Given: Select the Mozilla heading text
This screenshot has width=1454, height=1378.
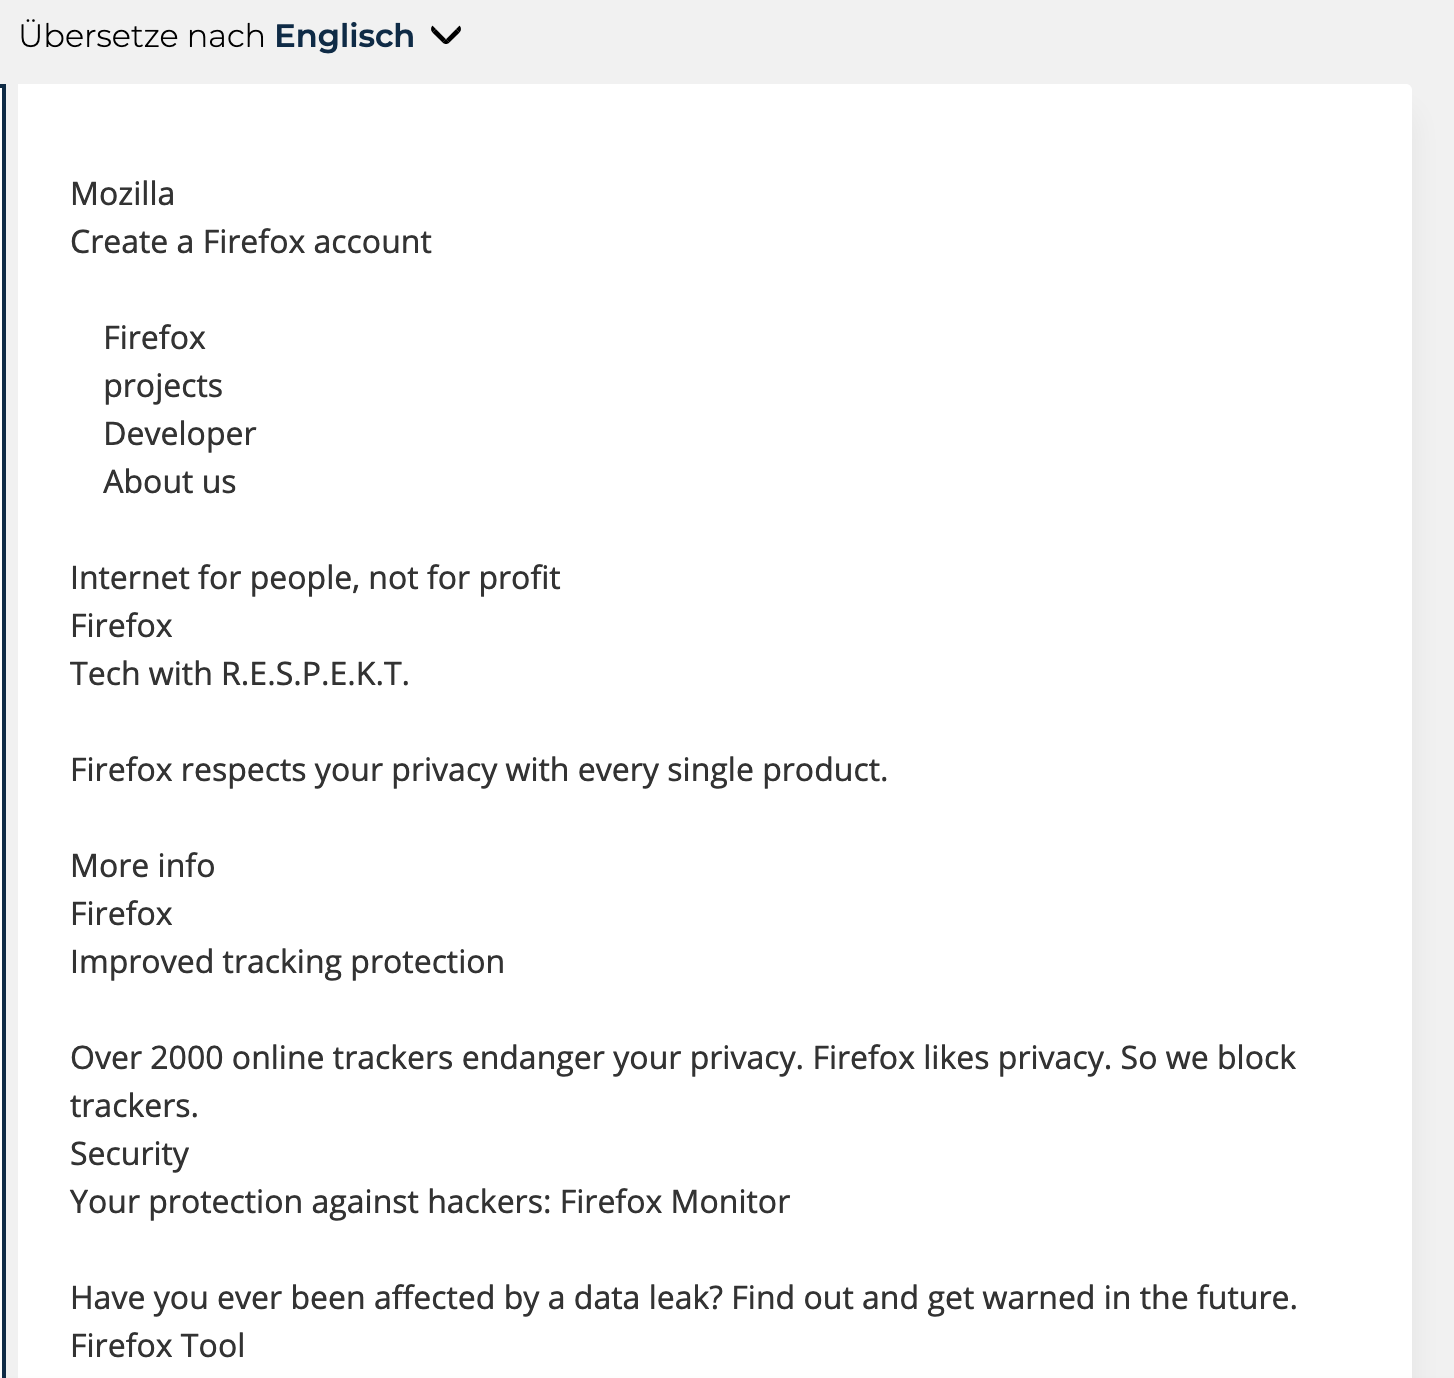Looking at the screenshot, I should (x=123, y=194).
